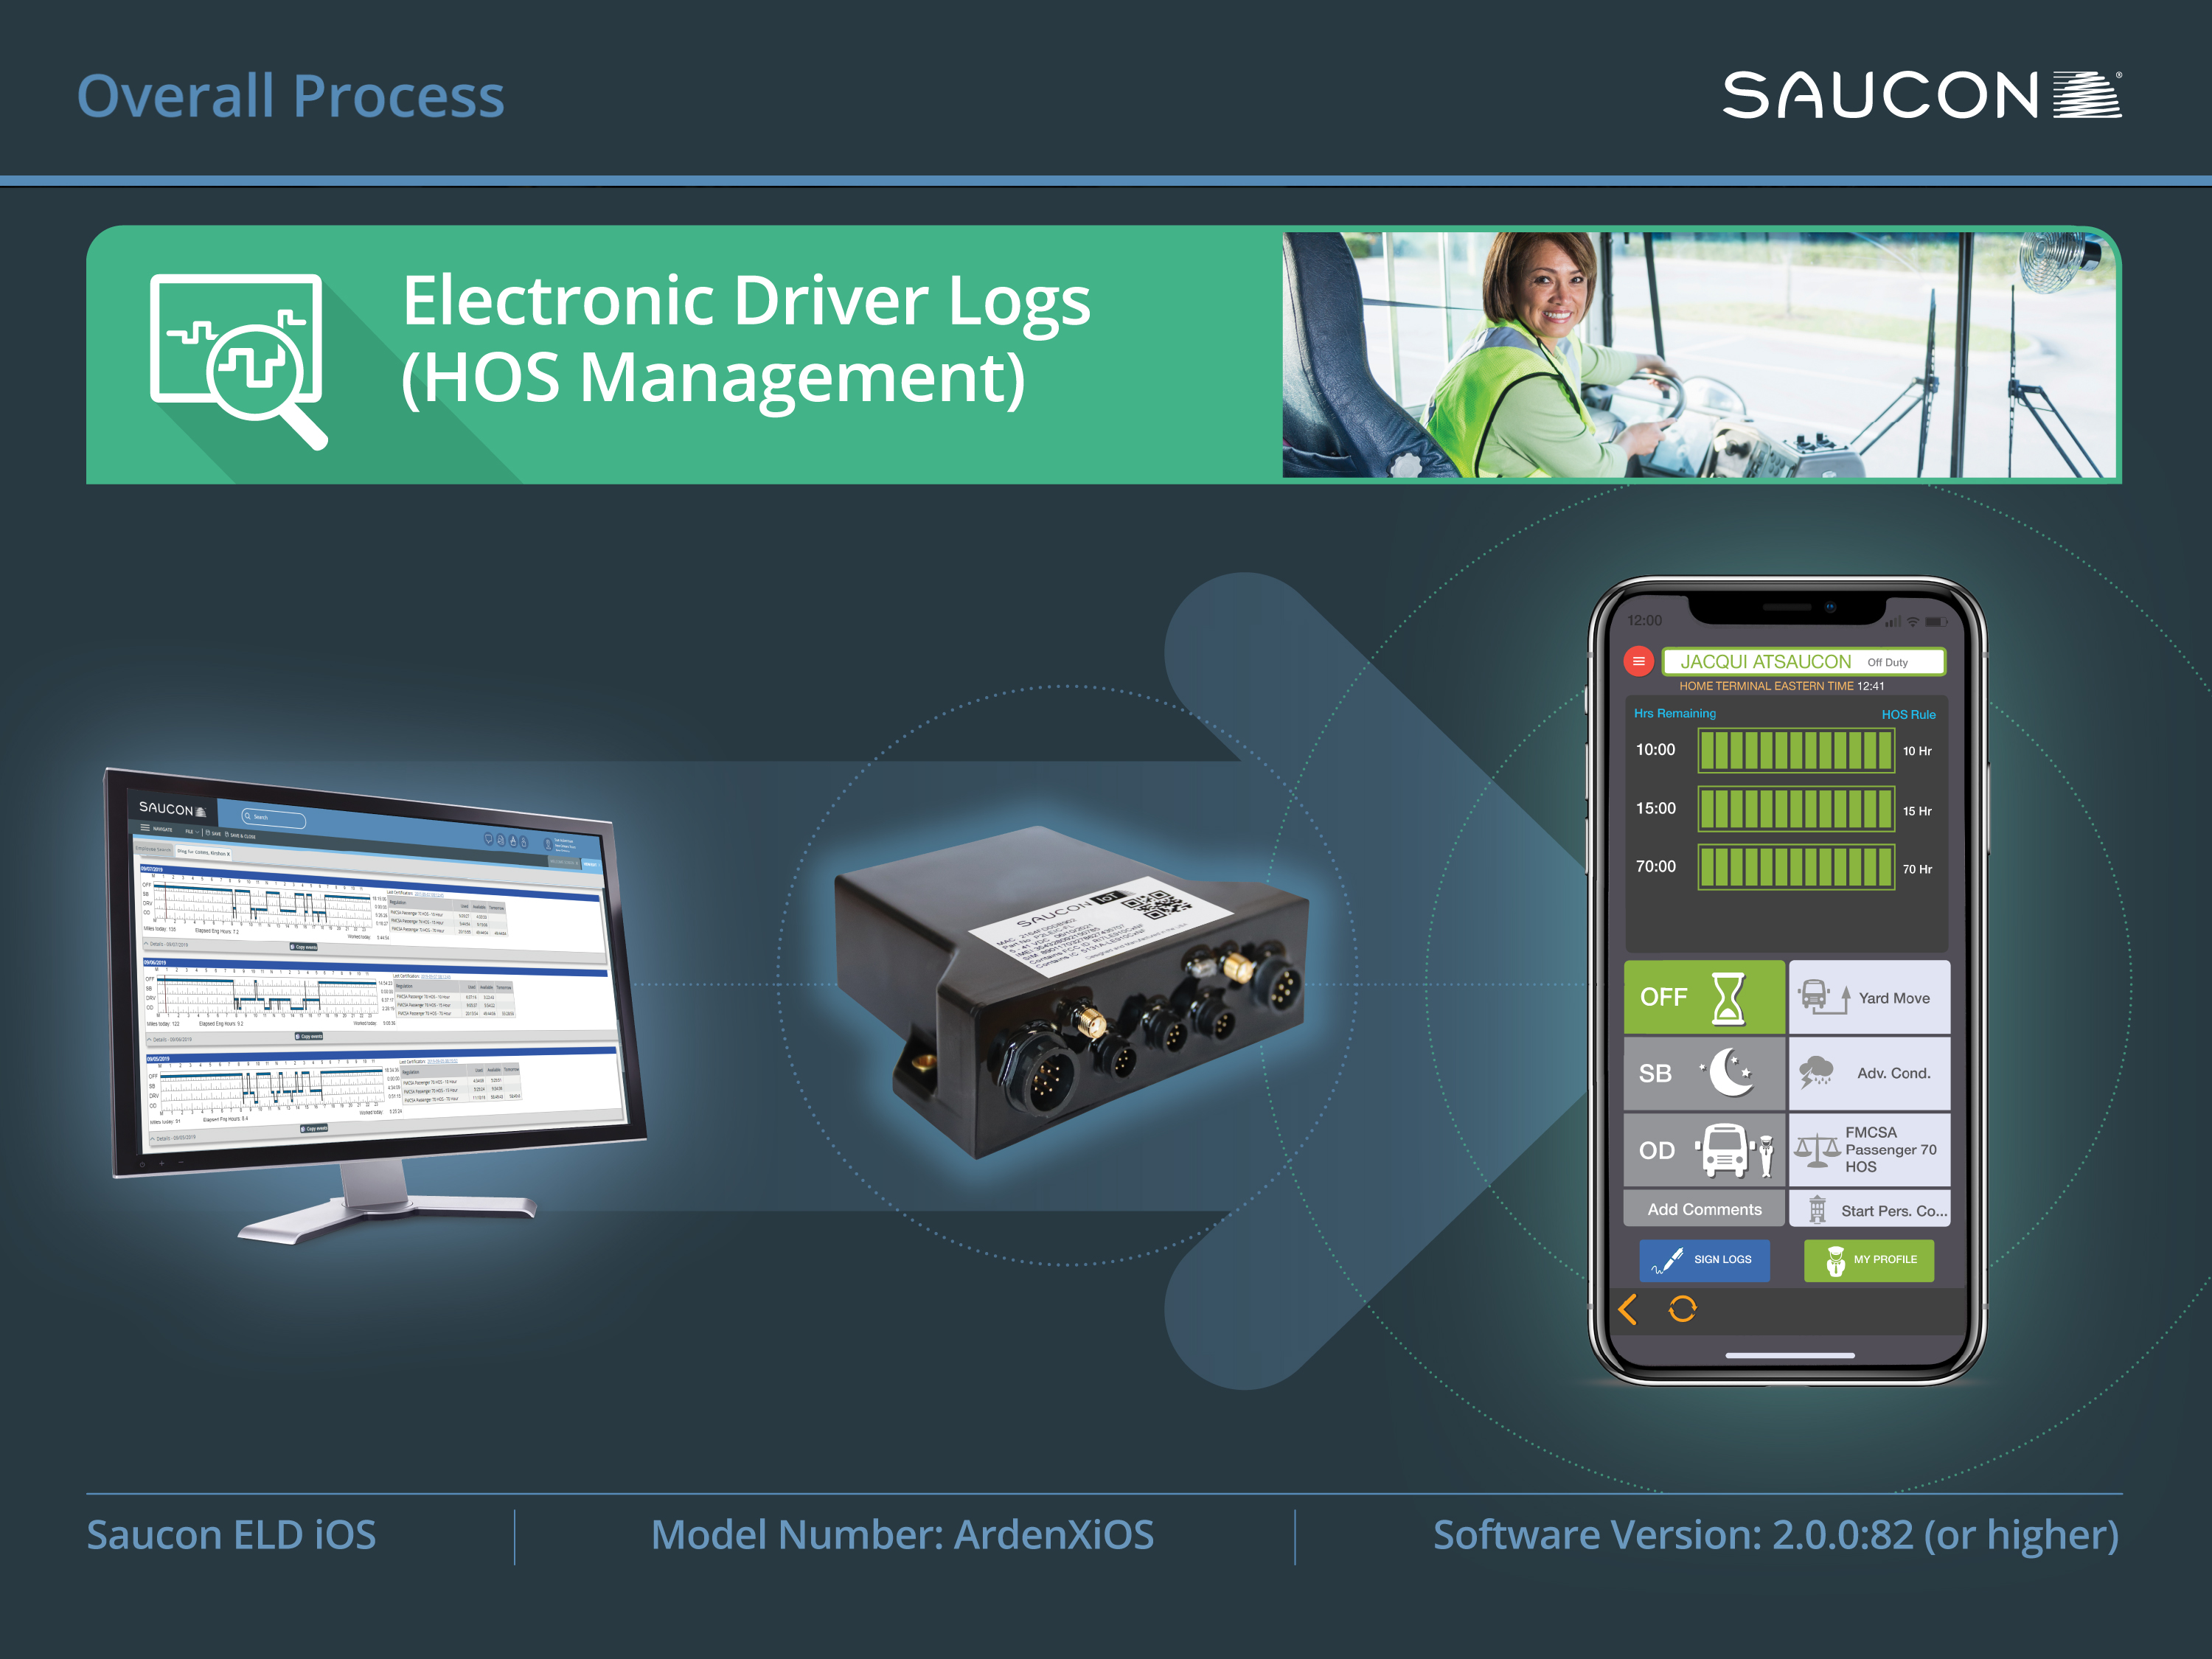The image size is (2212, 1659).
Task: Tap the building icon beside Start Pers. Co...
Action: click(x=1817, y=1210)
